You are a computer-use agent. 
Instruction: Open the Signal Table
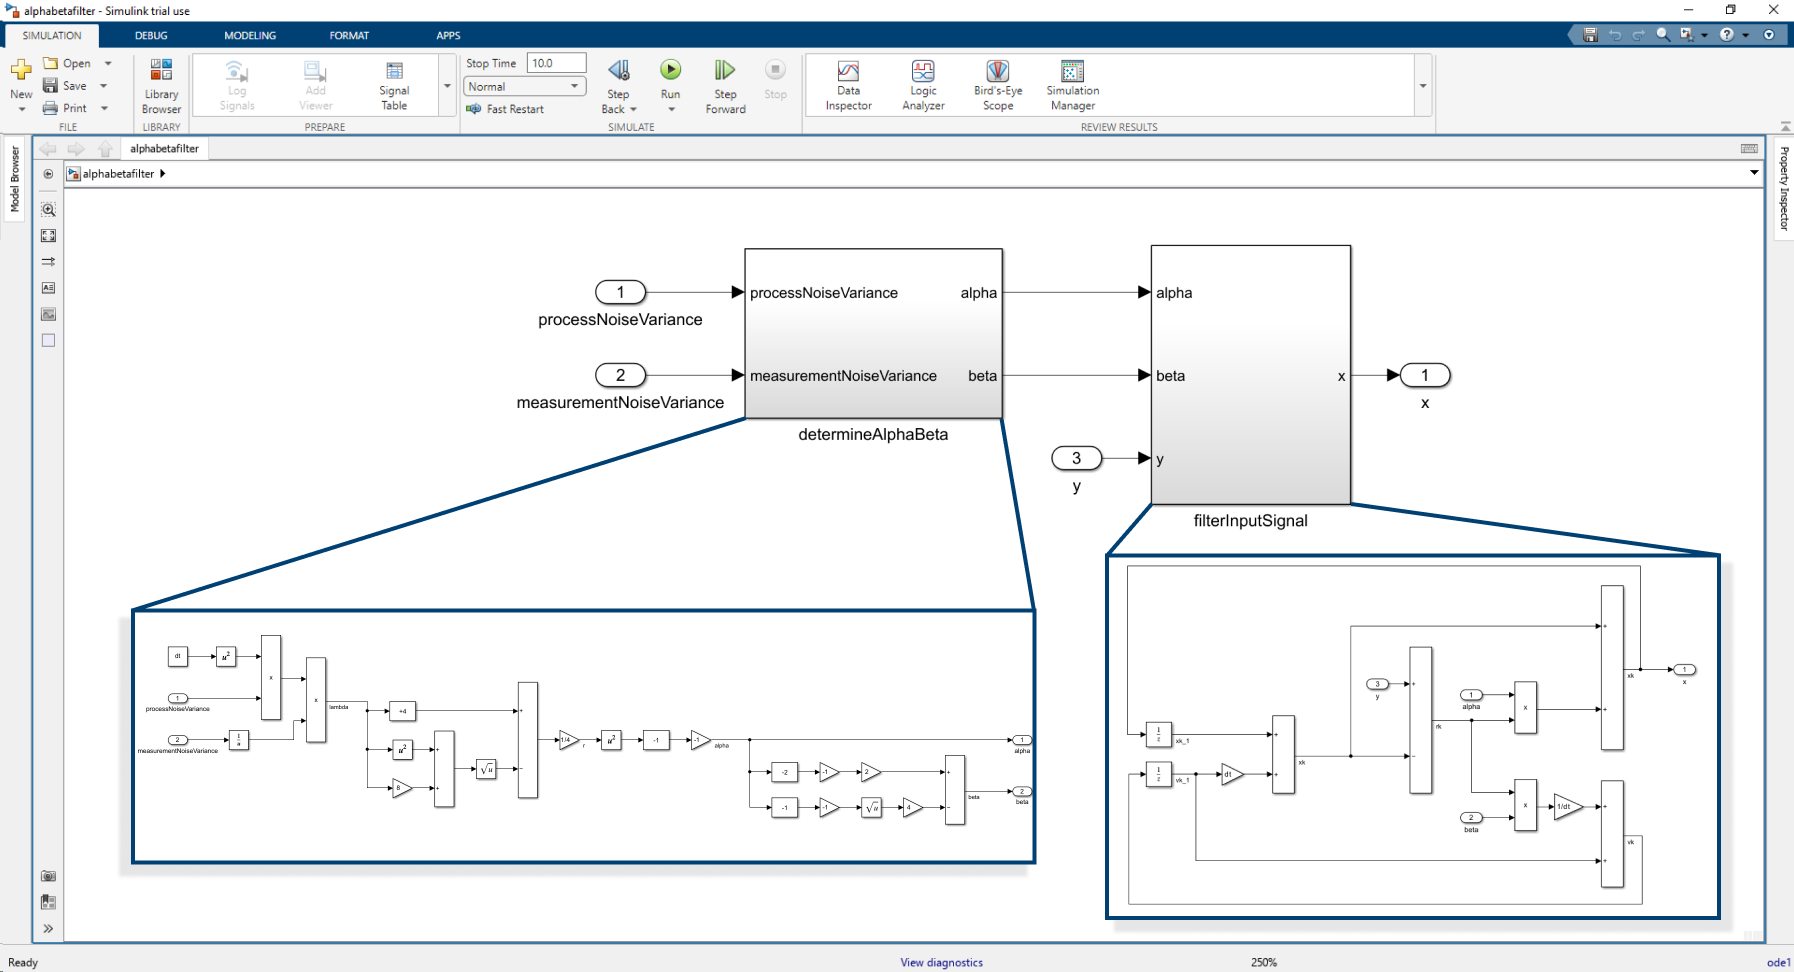394,86
